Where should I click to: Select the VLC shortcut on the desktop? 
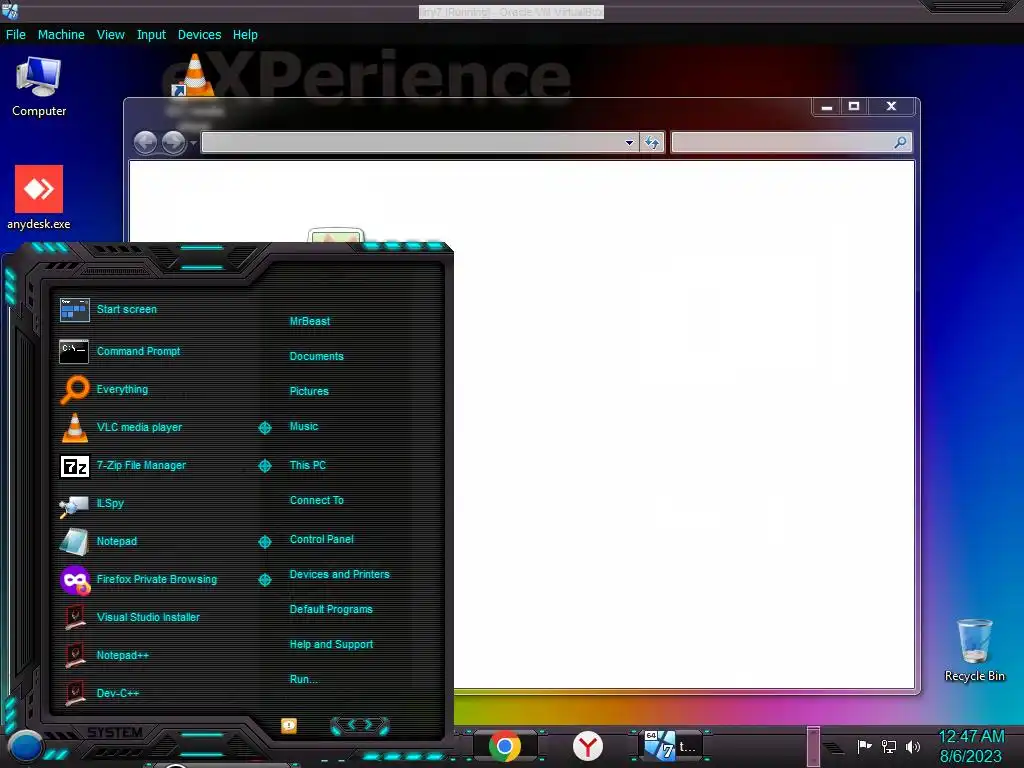pos(194,75)
